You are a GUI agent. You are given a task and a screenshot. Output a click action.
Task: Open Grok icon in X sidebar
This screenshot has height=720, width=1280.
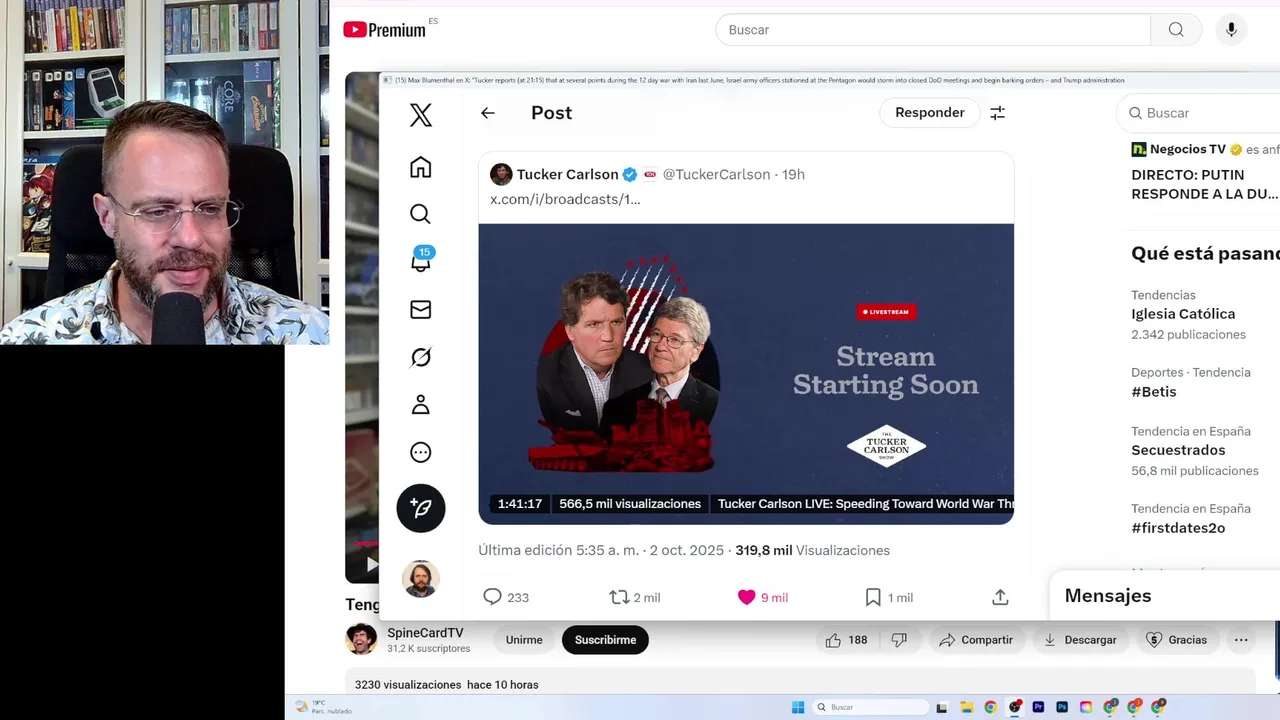(421, 357)
